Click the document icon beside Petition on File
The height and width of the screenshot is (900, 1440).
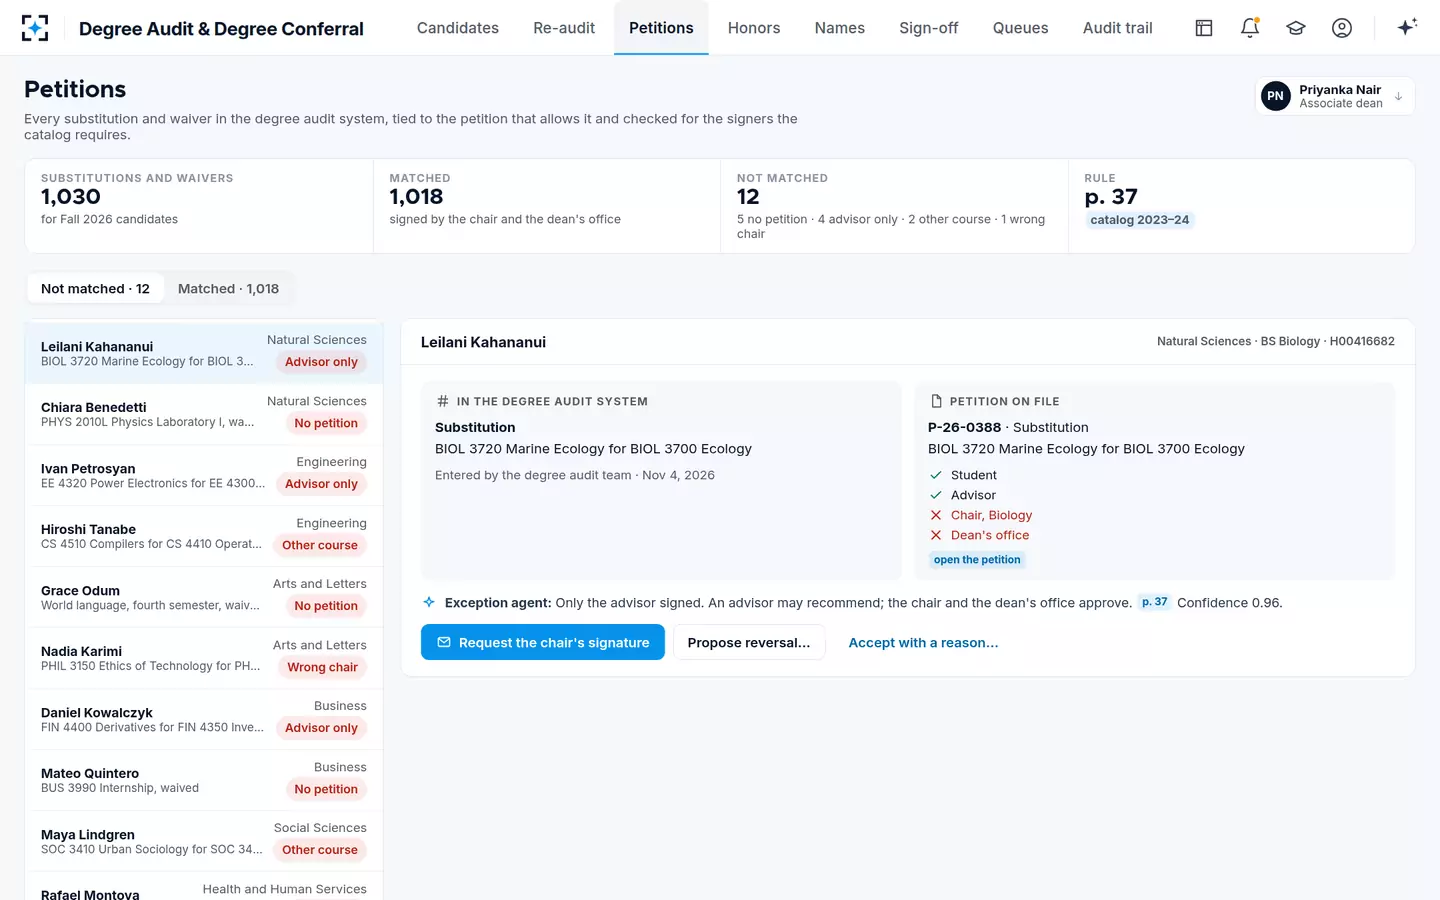click(x=936, y=401)
